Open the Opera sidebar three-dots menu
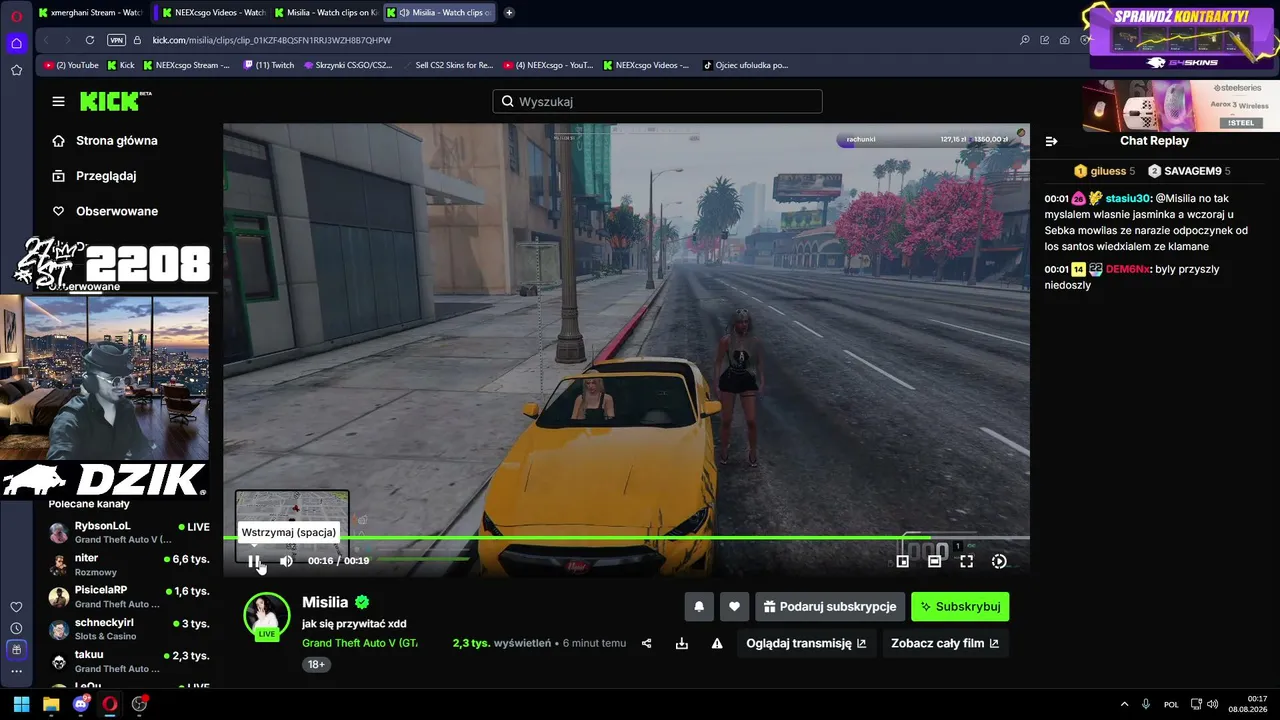The width and height of the screenshot is (1280, 720). 16,671
